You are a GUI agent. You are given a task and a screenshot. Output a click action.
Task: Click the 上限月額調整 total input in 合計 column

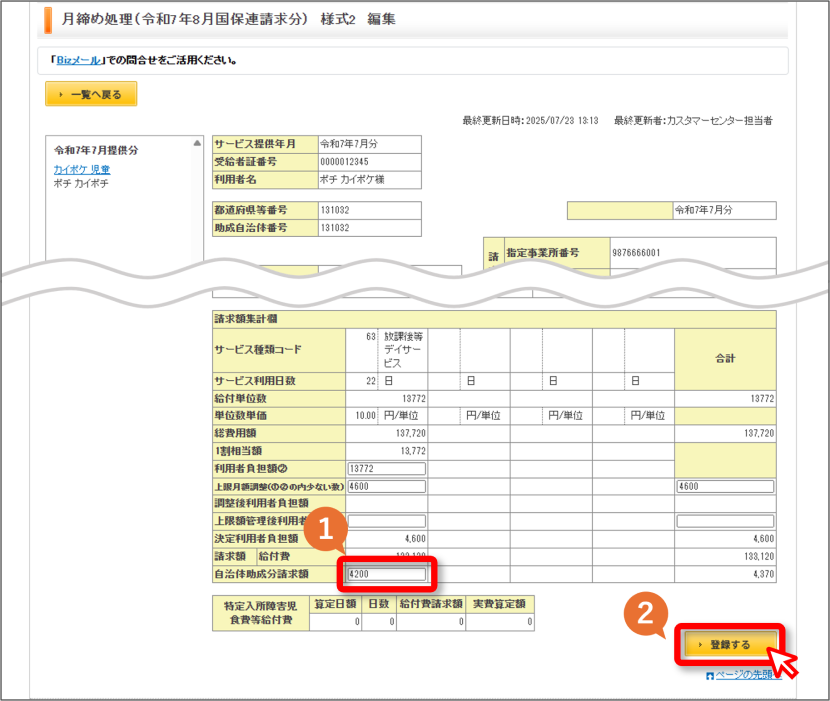[x=725, y=486]
